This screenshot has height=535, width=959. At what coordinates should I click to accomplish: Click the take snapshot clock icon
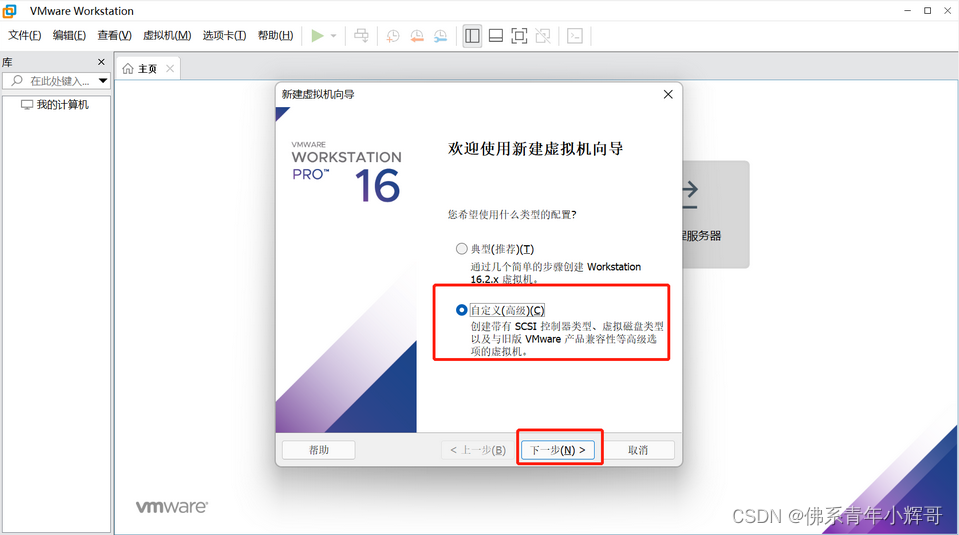pyautogui.click(x=393, y=36)
